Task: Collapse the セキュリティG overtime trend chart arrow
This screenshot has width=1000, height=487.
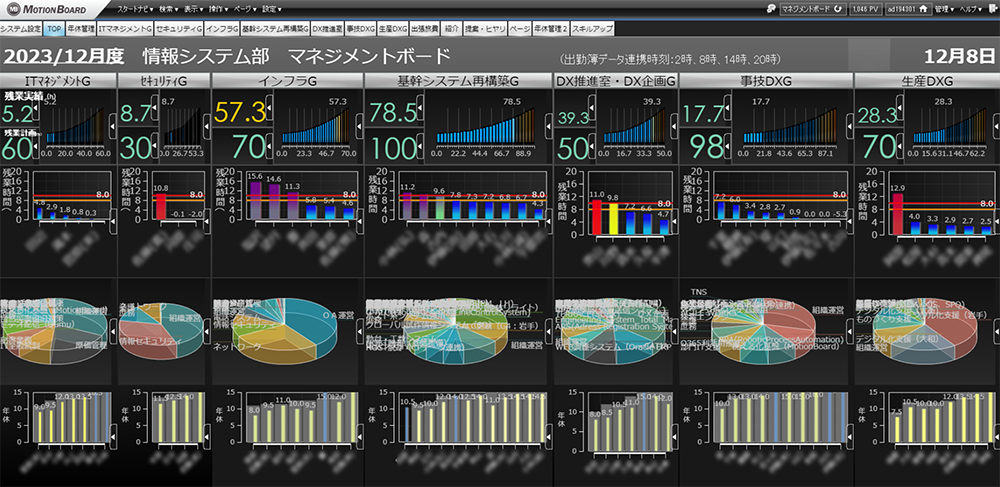Action: click(207, 122)
